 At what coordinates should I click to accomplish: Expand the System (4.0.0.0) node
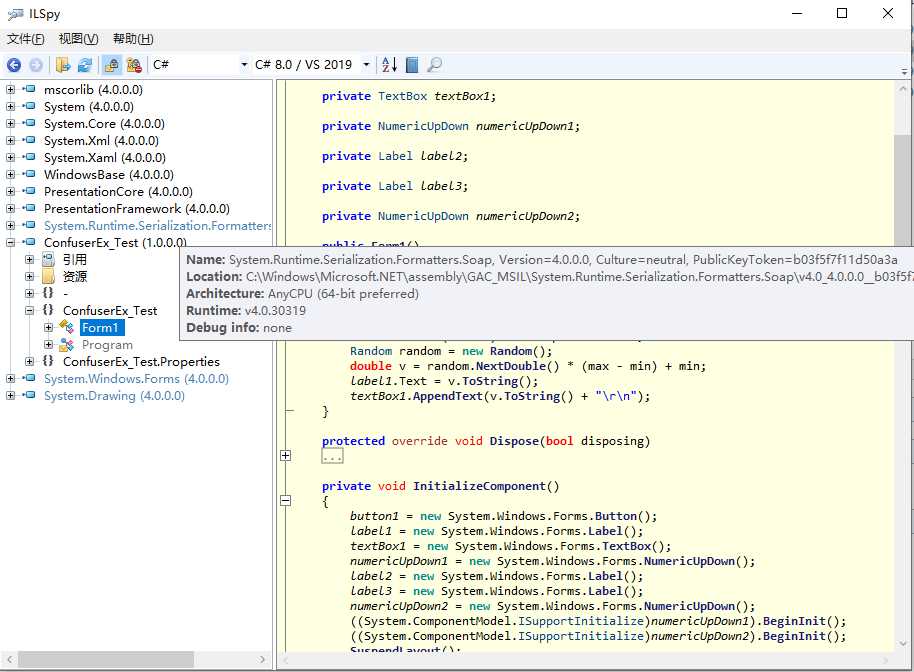coord(10,106)
